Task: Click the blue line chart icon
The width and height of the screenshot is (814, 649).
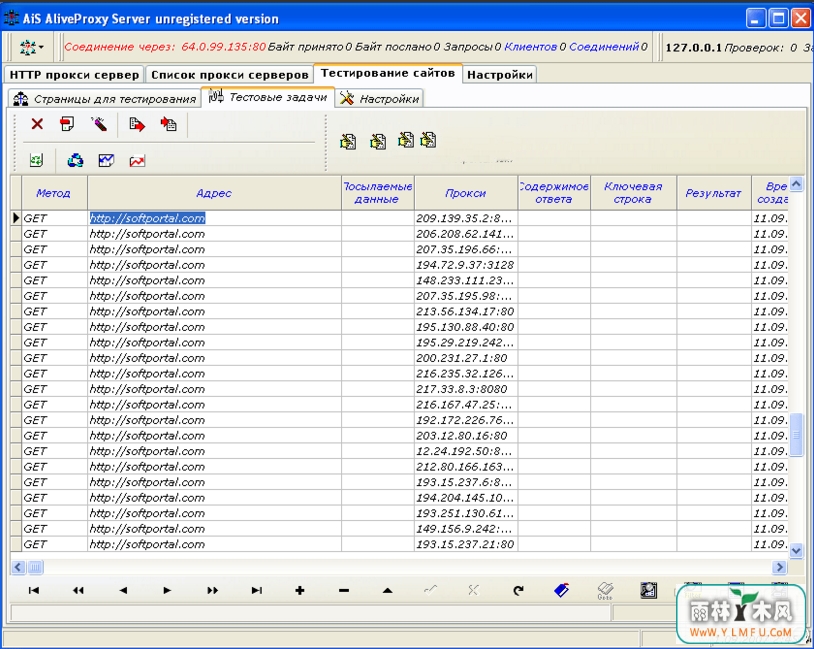Action: pos(106,160)
